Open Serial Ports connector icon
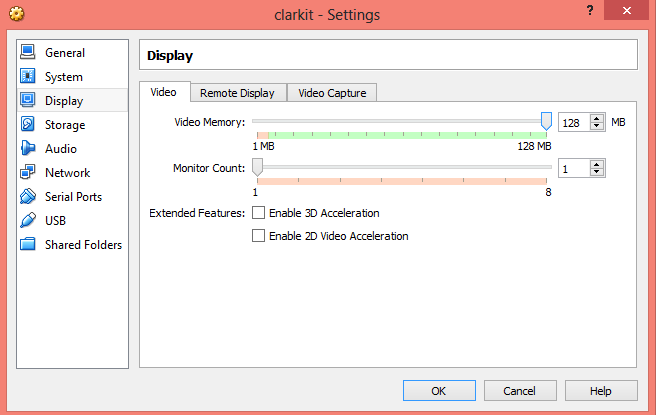The width and height of the screenshot is (656, 415). pos(28,196)
